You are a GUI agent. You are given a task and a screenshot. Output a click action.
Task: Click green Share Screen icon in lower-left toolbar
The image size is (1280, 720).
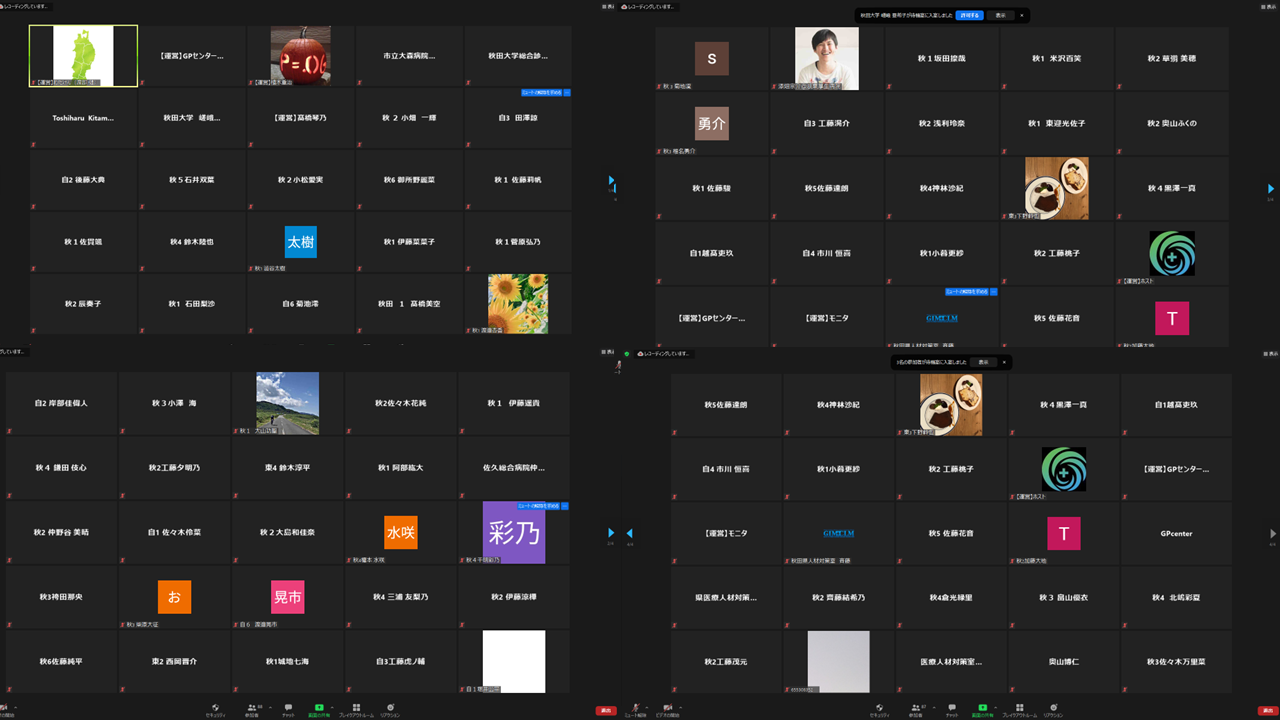[319, 709]
